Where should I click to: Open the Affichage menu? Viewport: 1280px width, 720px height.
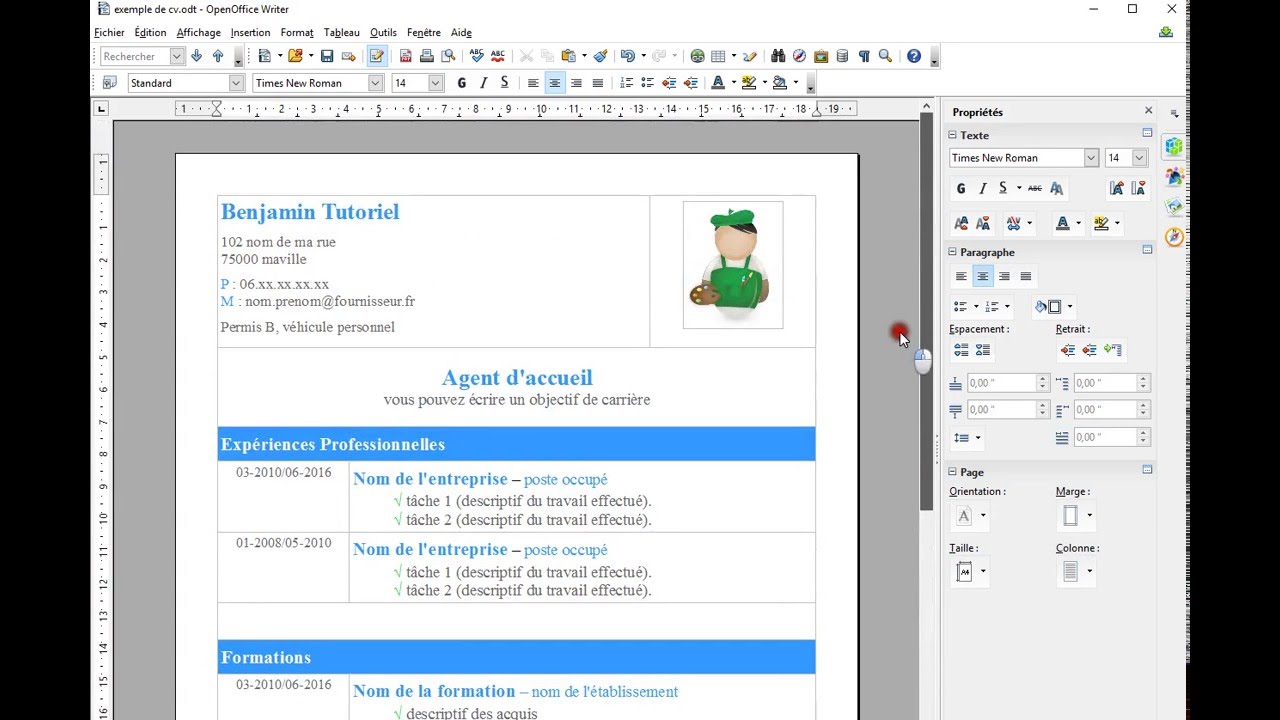click(x=198, y=33)
